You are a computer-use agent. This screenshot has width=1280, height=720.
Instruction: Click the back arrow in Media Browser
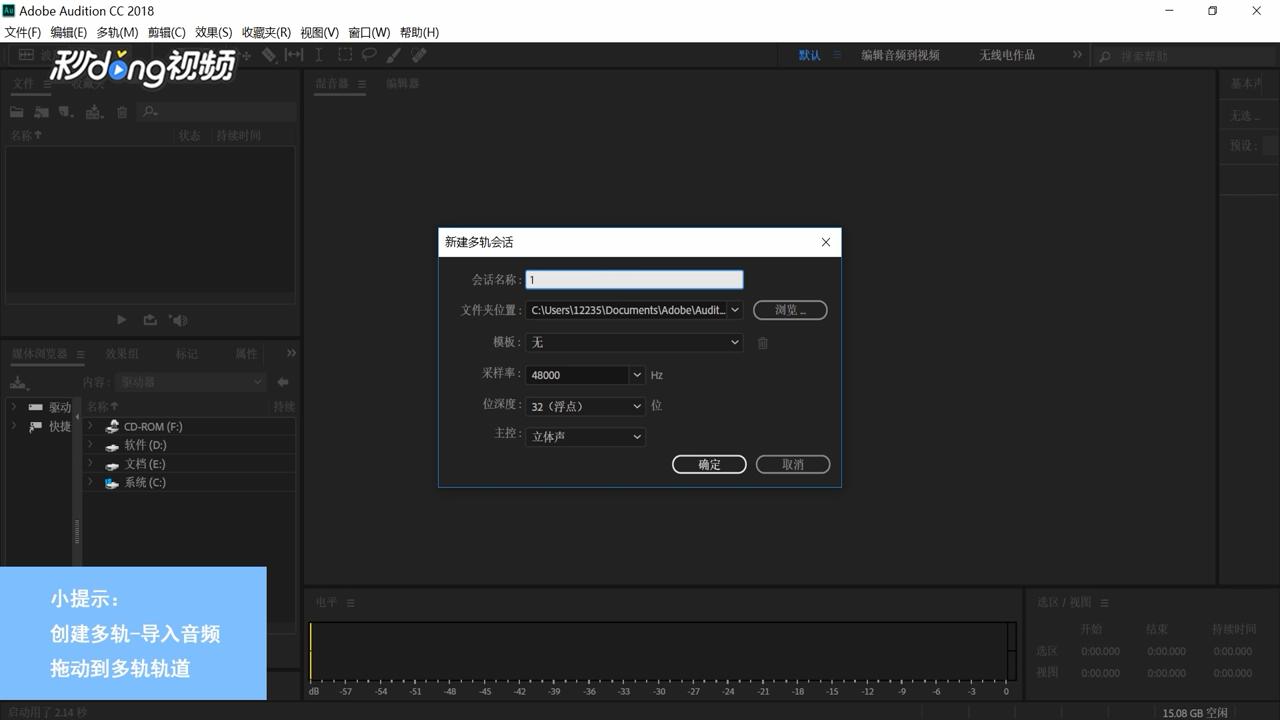click(x=283, y=382)
